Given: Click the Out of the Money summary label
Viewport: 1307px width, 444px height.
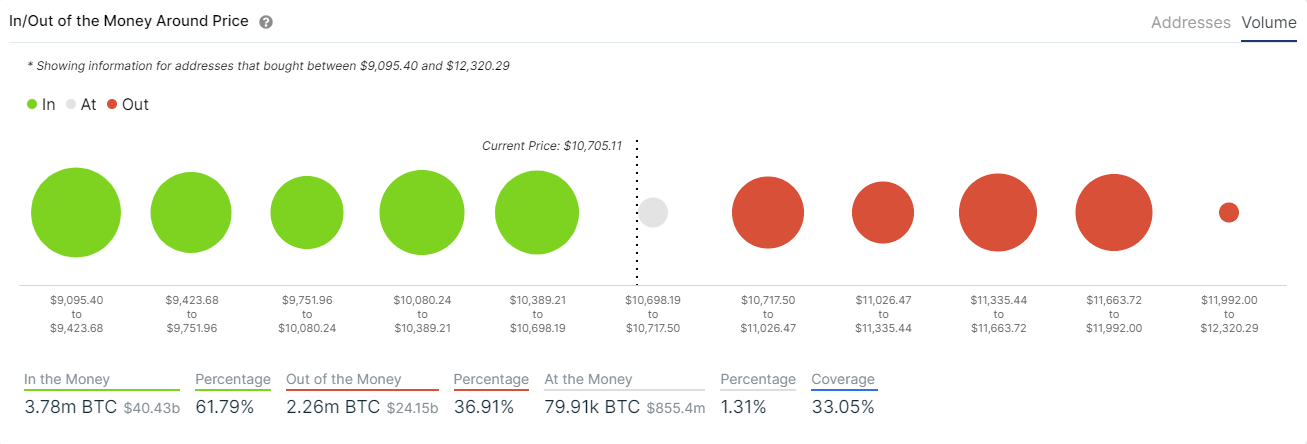Looking at the screenshot, I should click(x=343, y=379).
